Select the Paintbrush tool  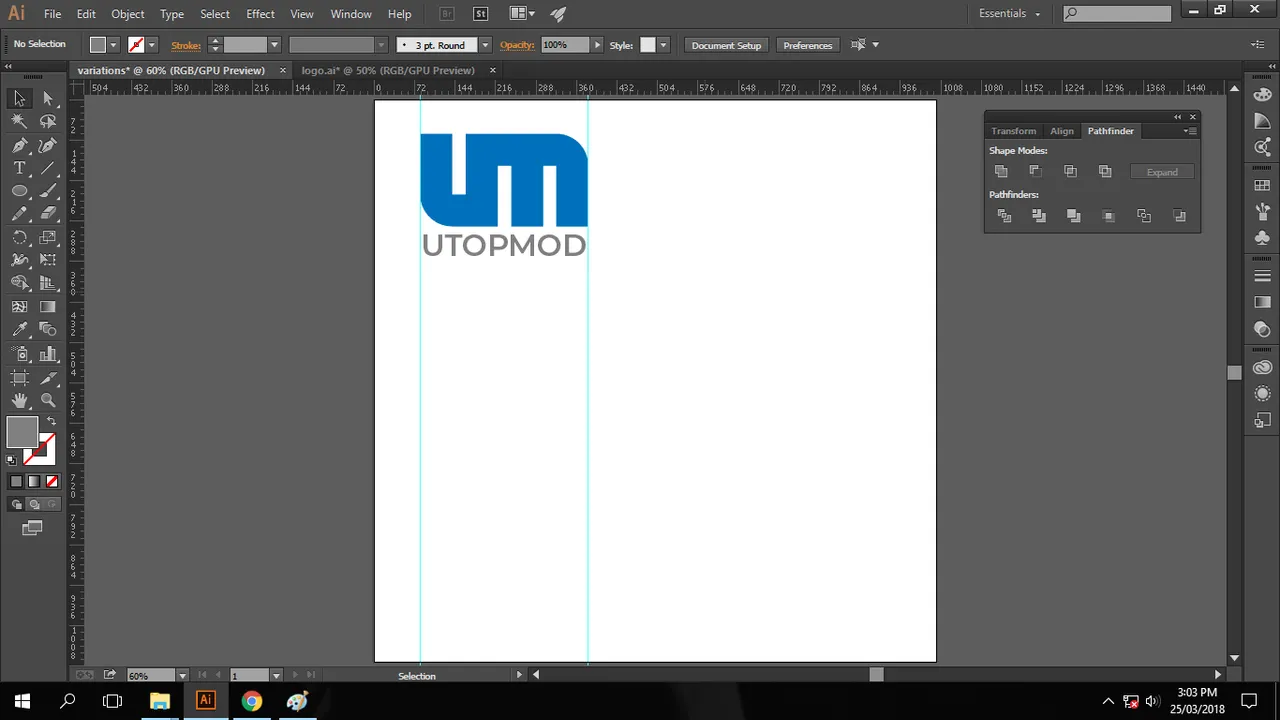pos(48,191)
